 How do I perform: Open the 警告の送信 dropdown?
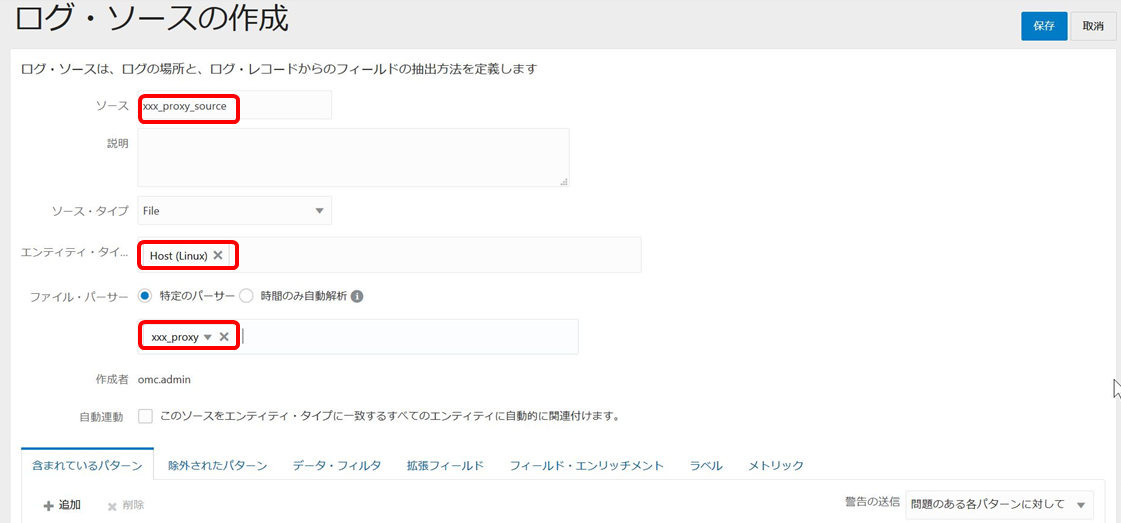[999, 504]
